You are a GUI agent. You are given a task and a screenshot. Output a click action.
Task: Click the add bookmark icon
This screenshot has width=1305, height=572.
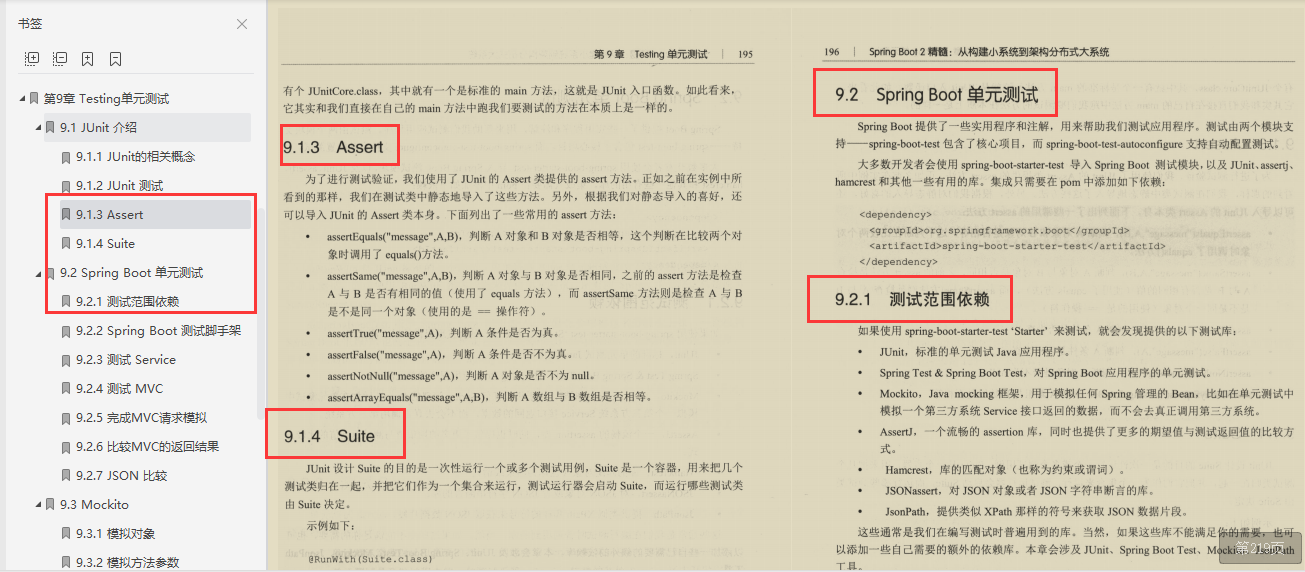point(88,59)
